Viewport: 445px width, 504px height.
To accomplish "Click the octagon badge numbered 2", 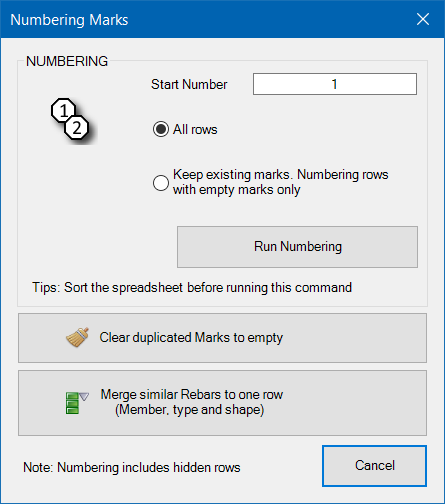I will point(77,128).
